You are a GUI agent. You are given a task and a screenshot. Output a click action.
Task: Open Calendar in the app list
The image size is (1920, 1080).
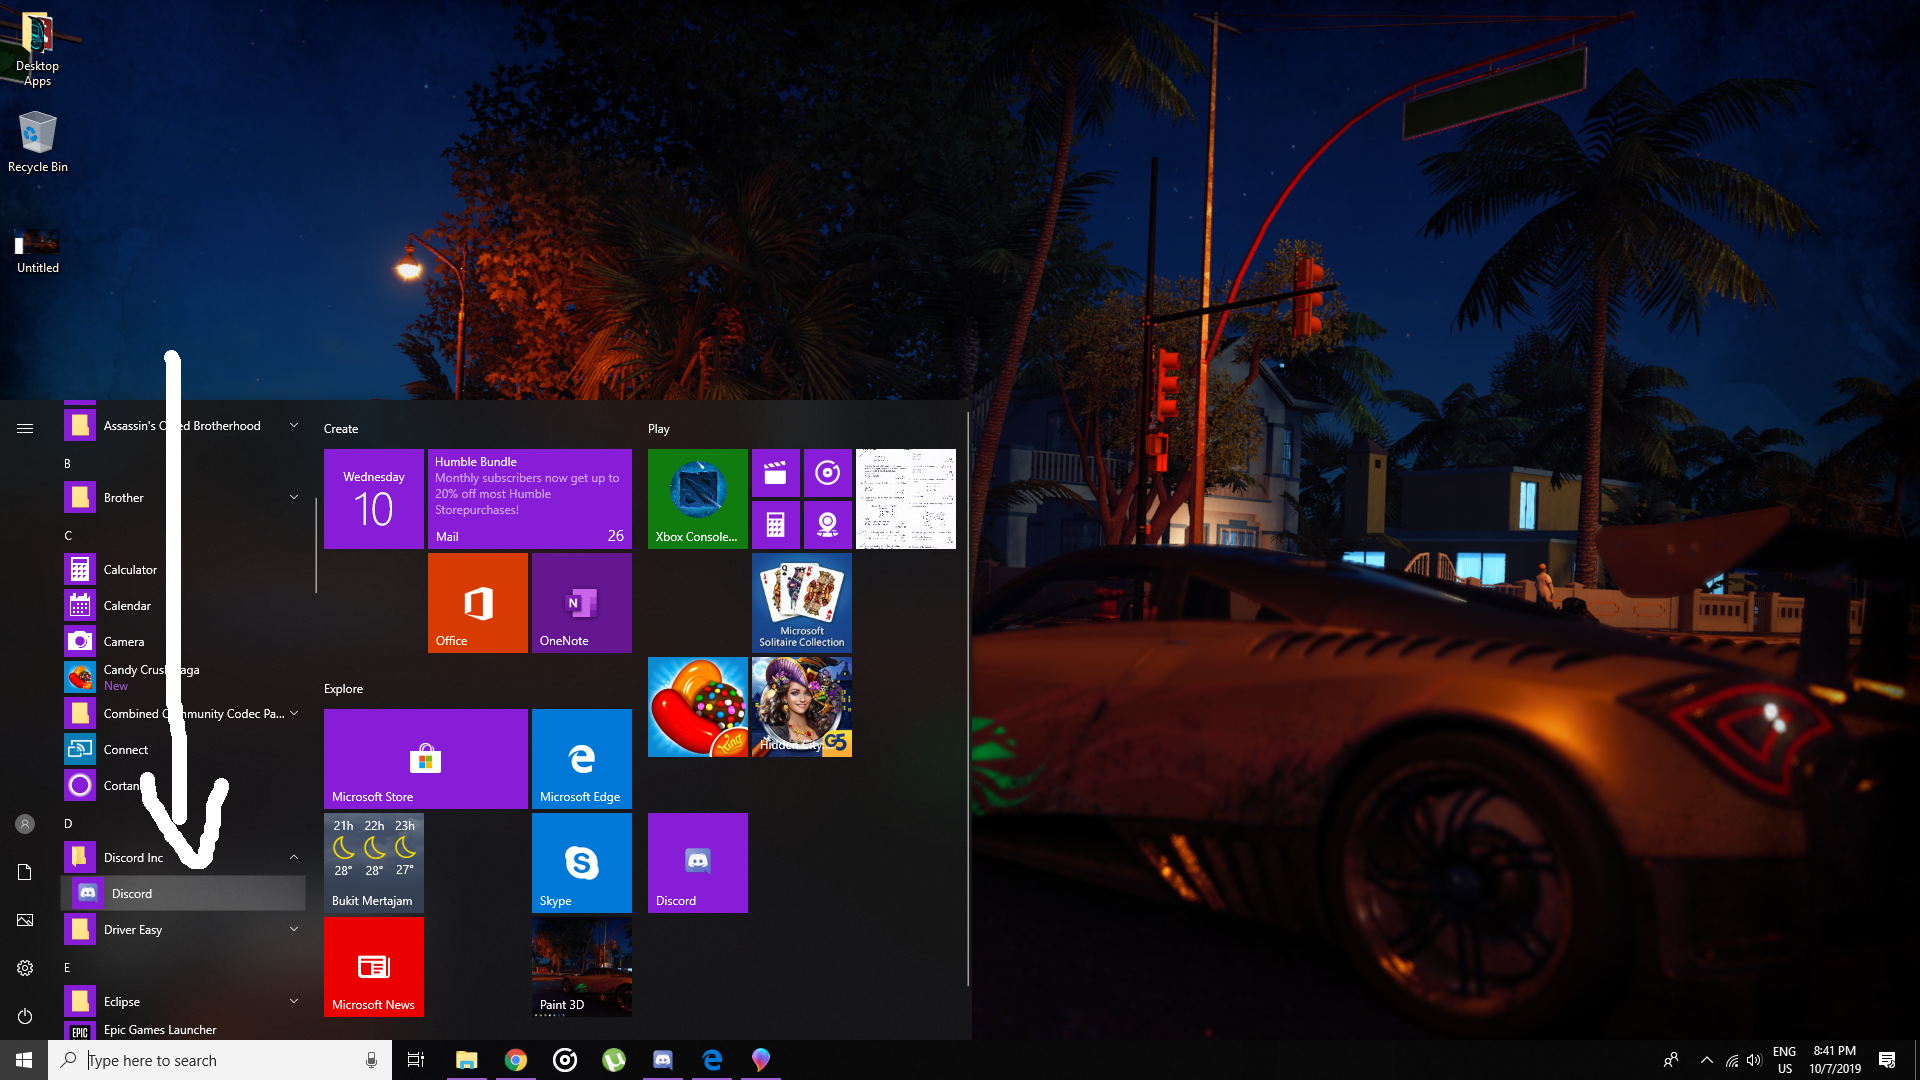pyautogui.click(x=184, y=606)
